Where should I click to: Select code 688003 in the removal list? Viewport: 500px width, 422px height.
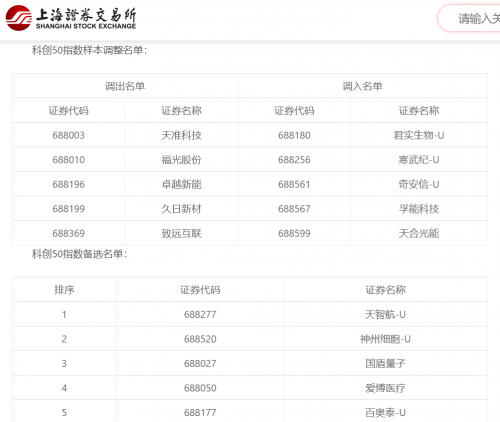coord(68,135)
